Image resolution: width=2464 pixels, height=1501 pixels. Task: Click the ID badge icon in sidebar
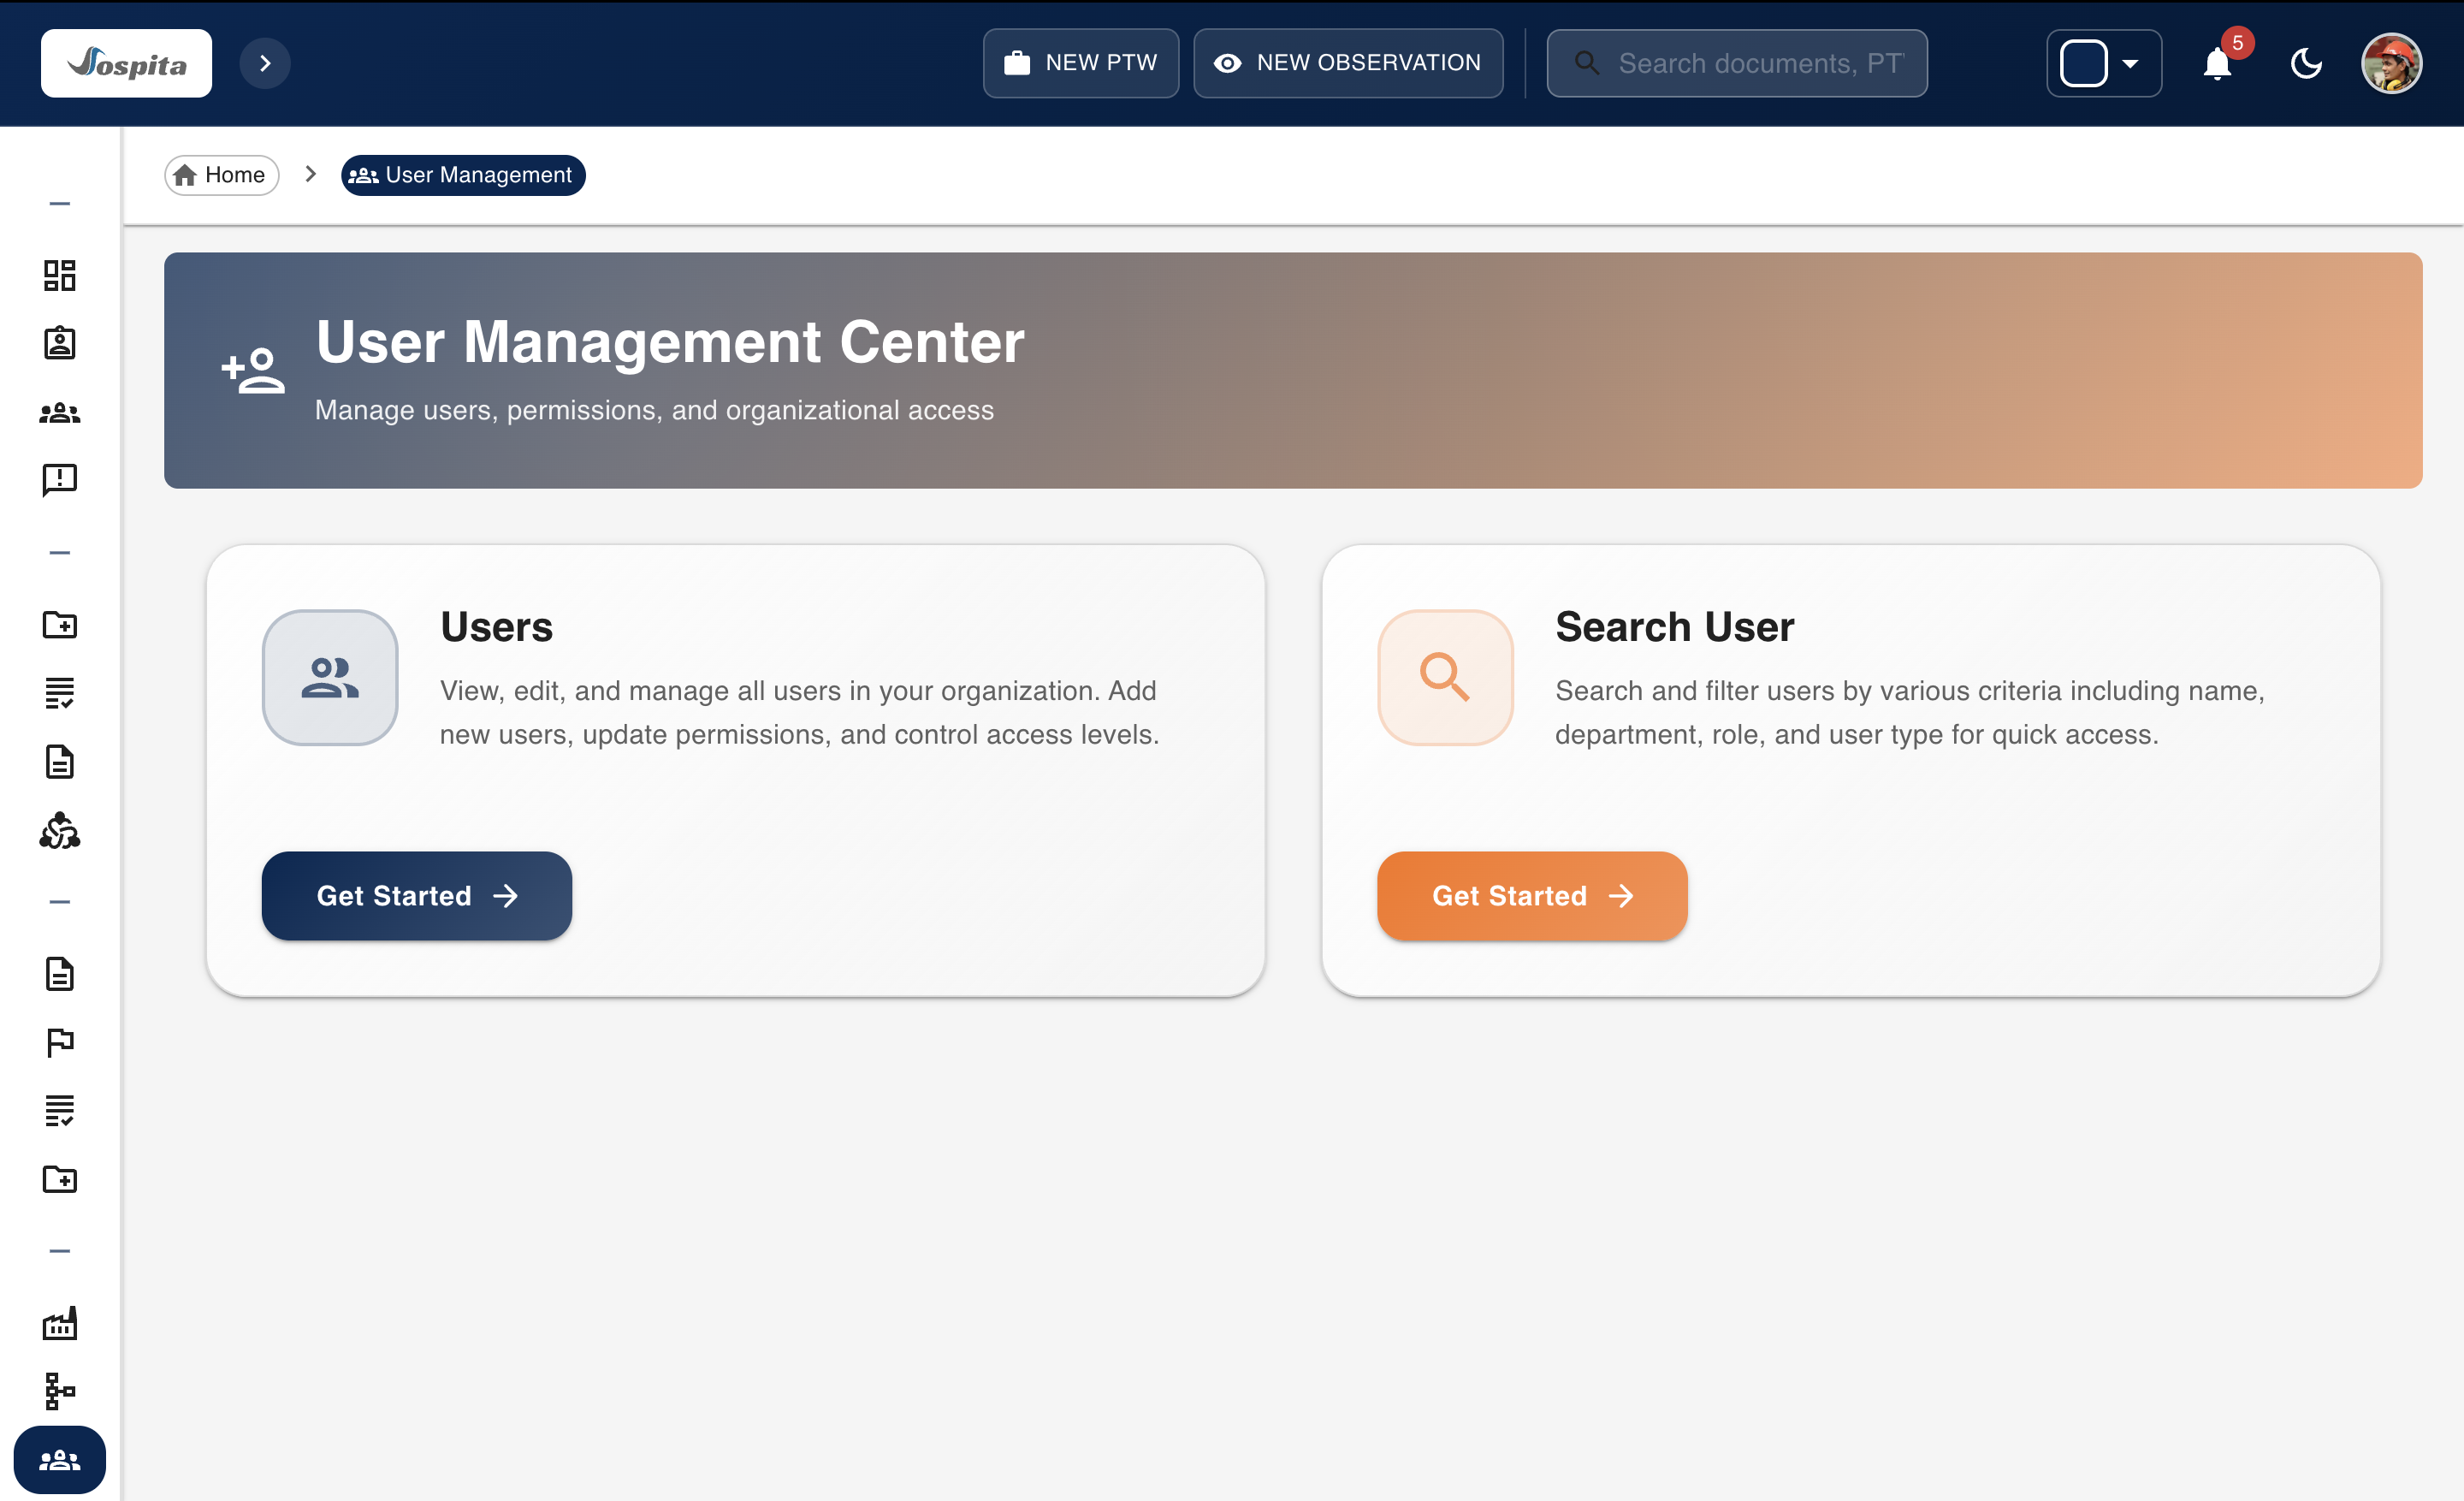click(x=60, y=343)
